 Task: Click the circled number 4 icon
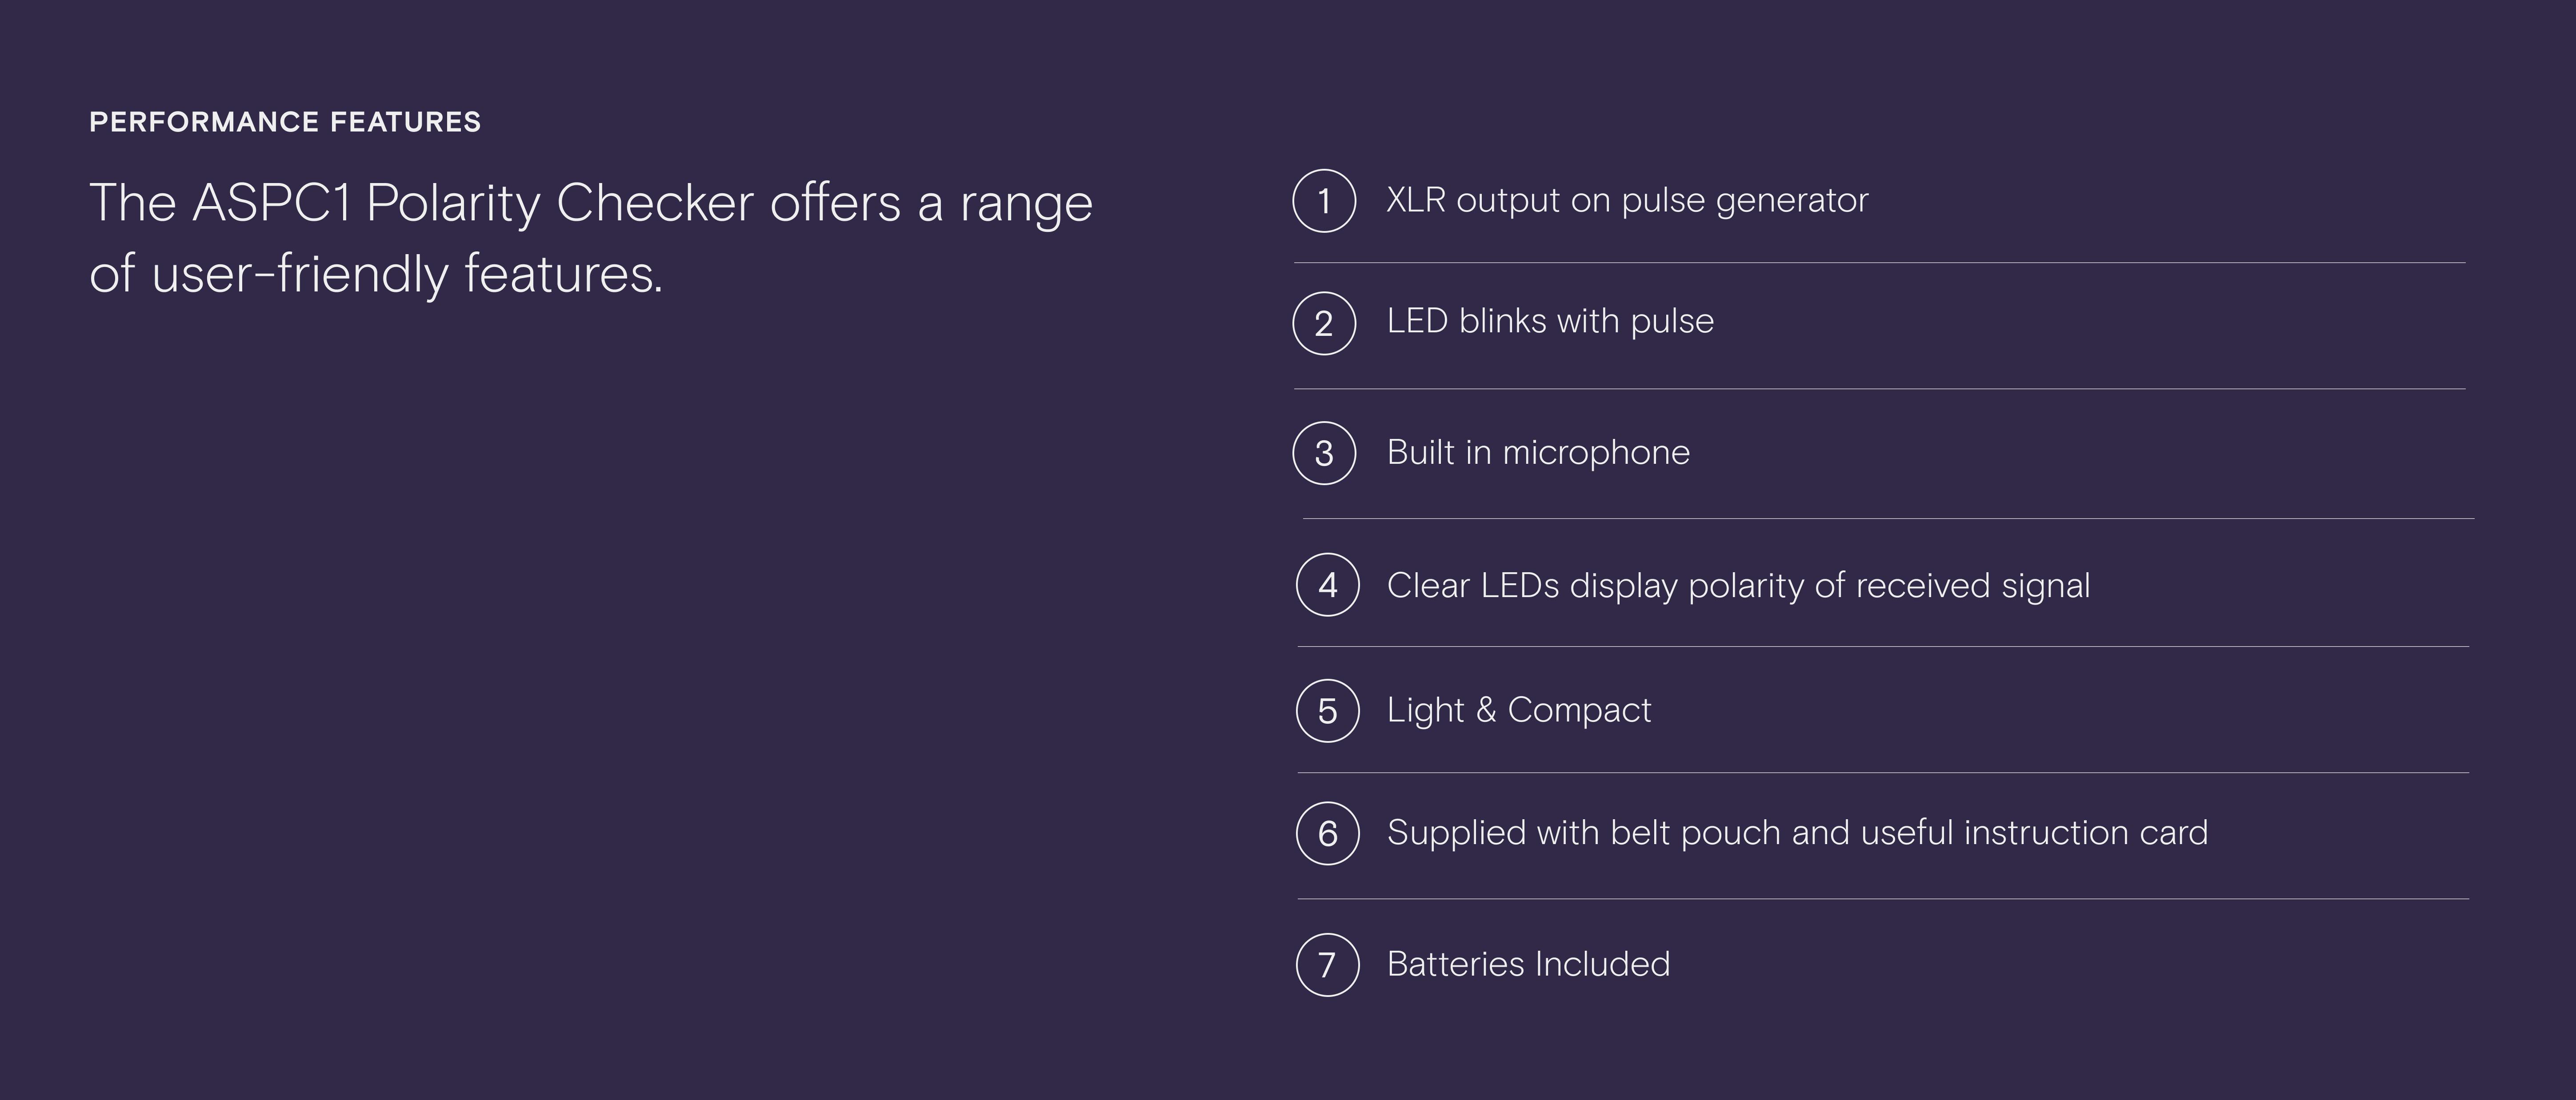[1328, 585]
